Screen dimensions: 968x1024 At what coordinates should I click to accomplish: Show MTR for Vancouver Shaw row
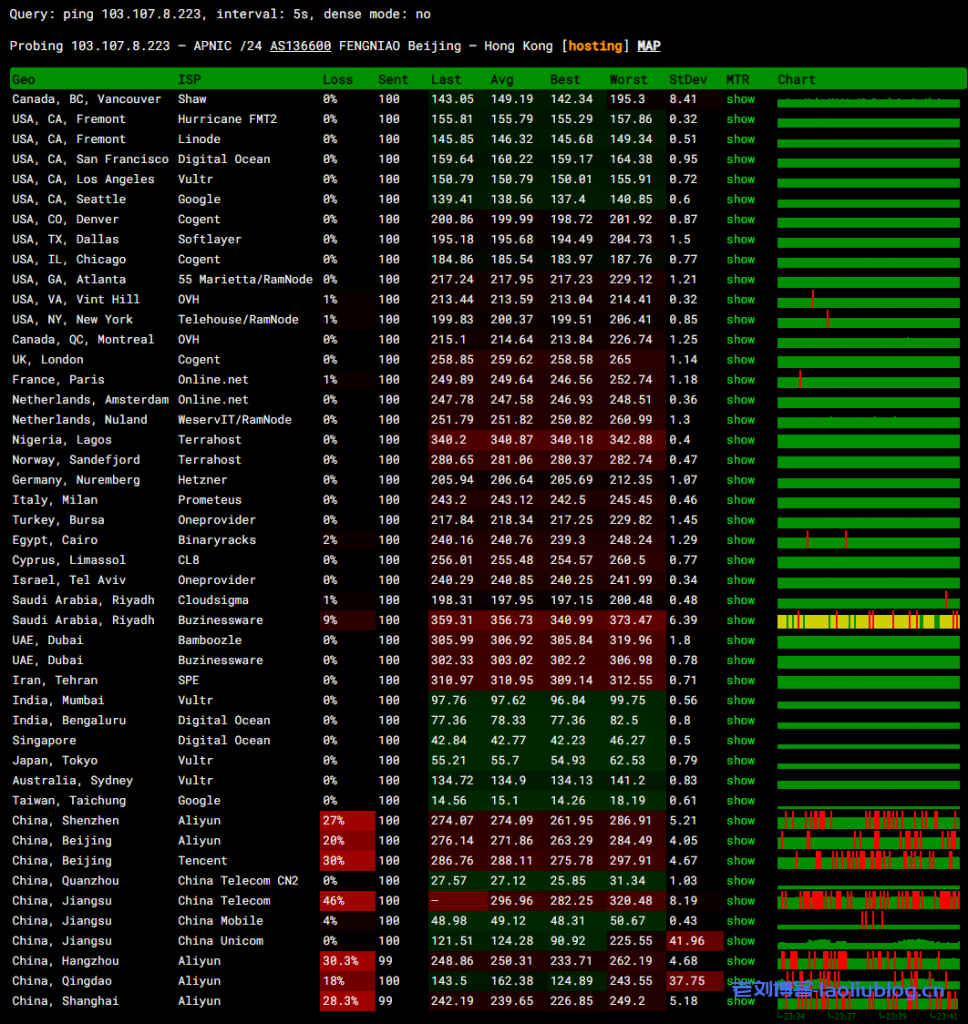point(740,99)
